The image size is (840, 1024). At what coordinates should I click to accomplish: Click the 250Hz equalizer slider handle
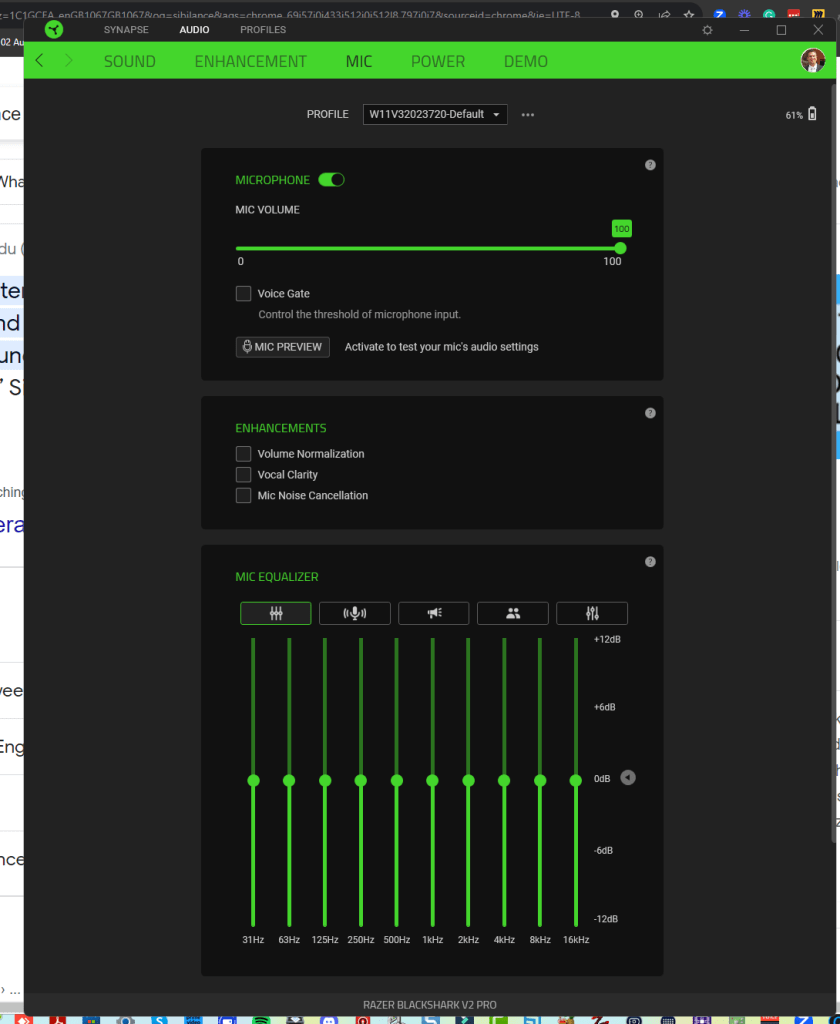(361, 780)
